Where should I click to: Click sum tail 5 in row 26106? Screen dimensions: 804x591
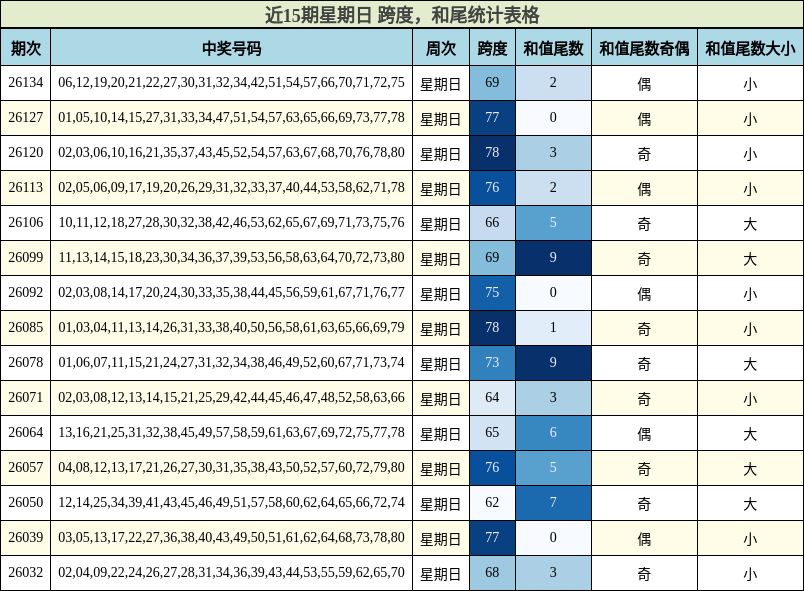[x=553, y=222]
